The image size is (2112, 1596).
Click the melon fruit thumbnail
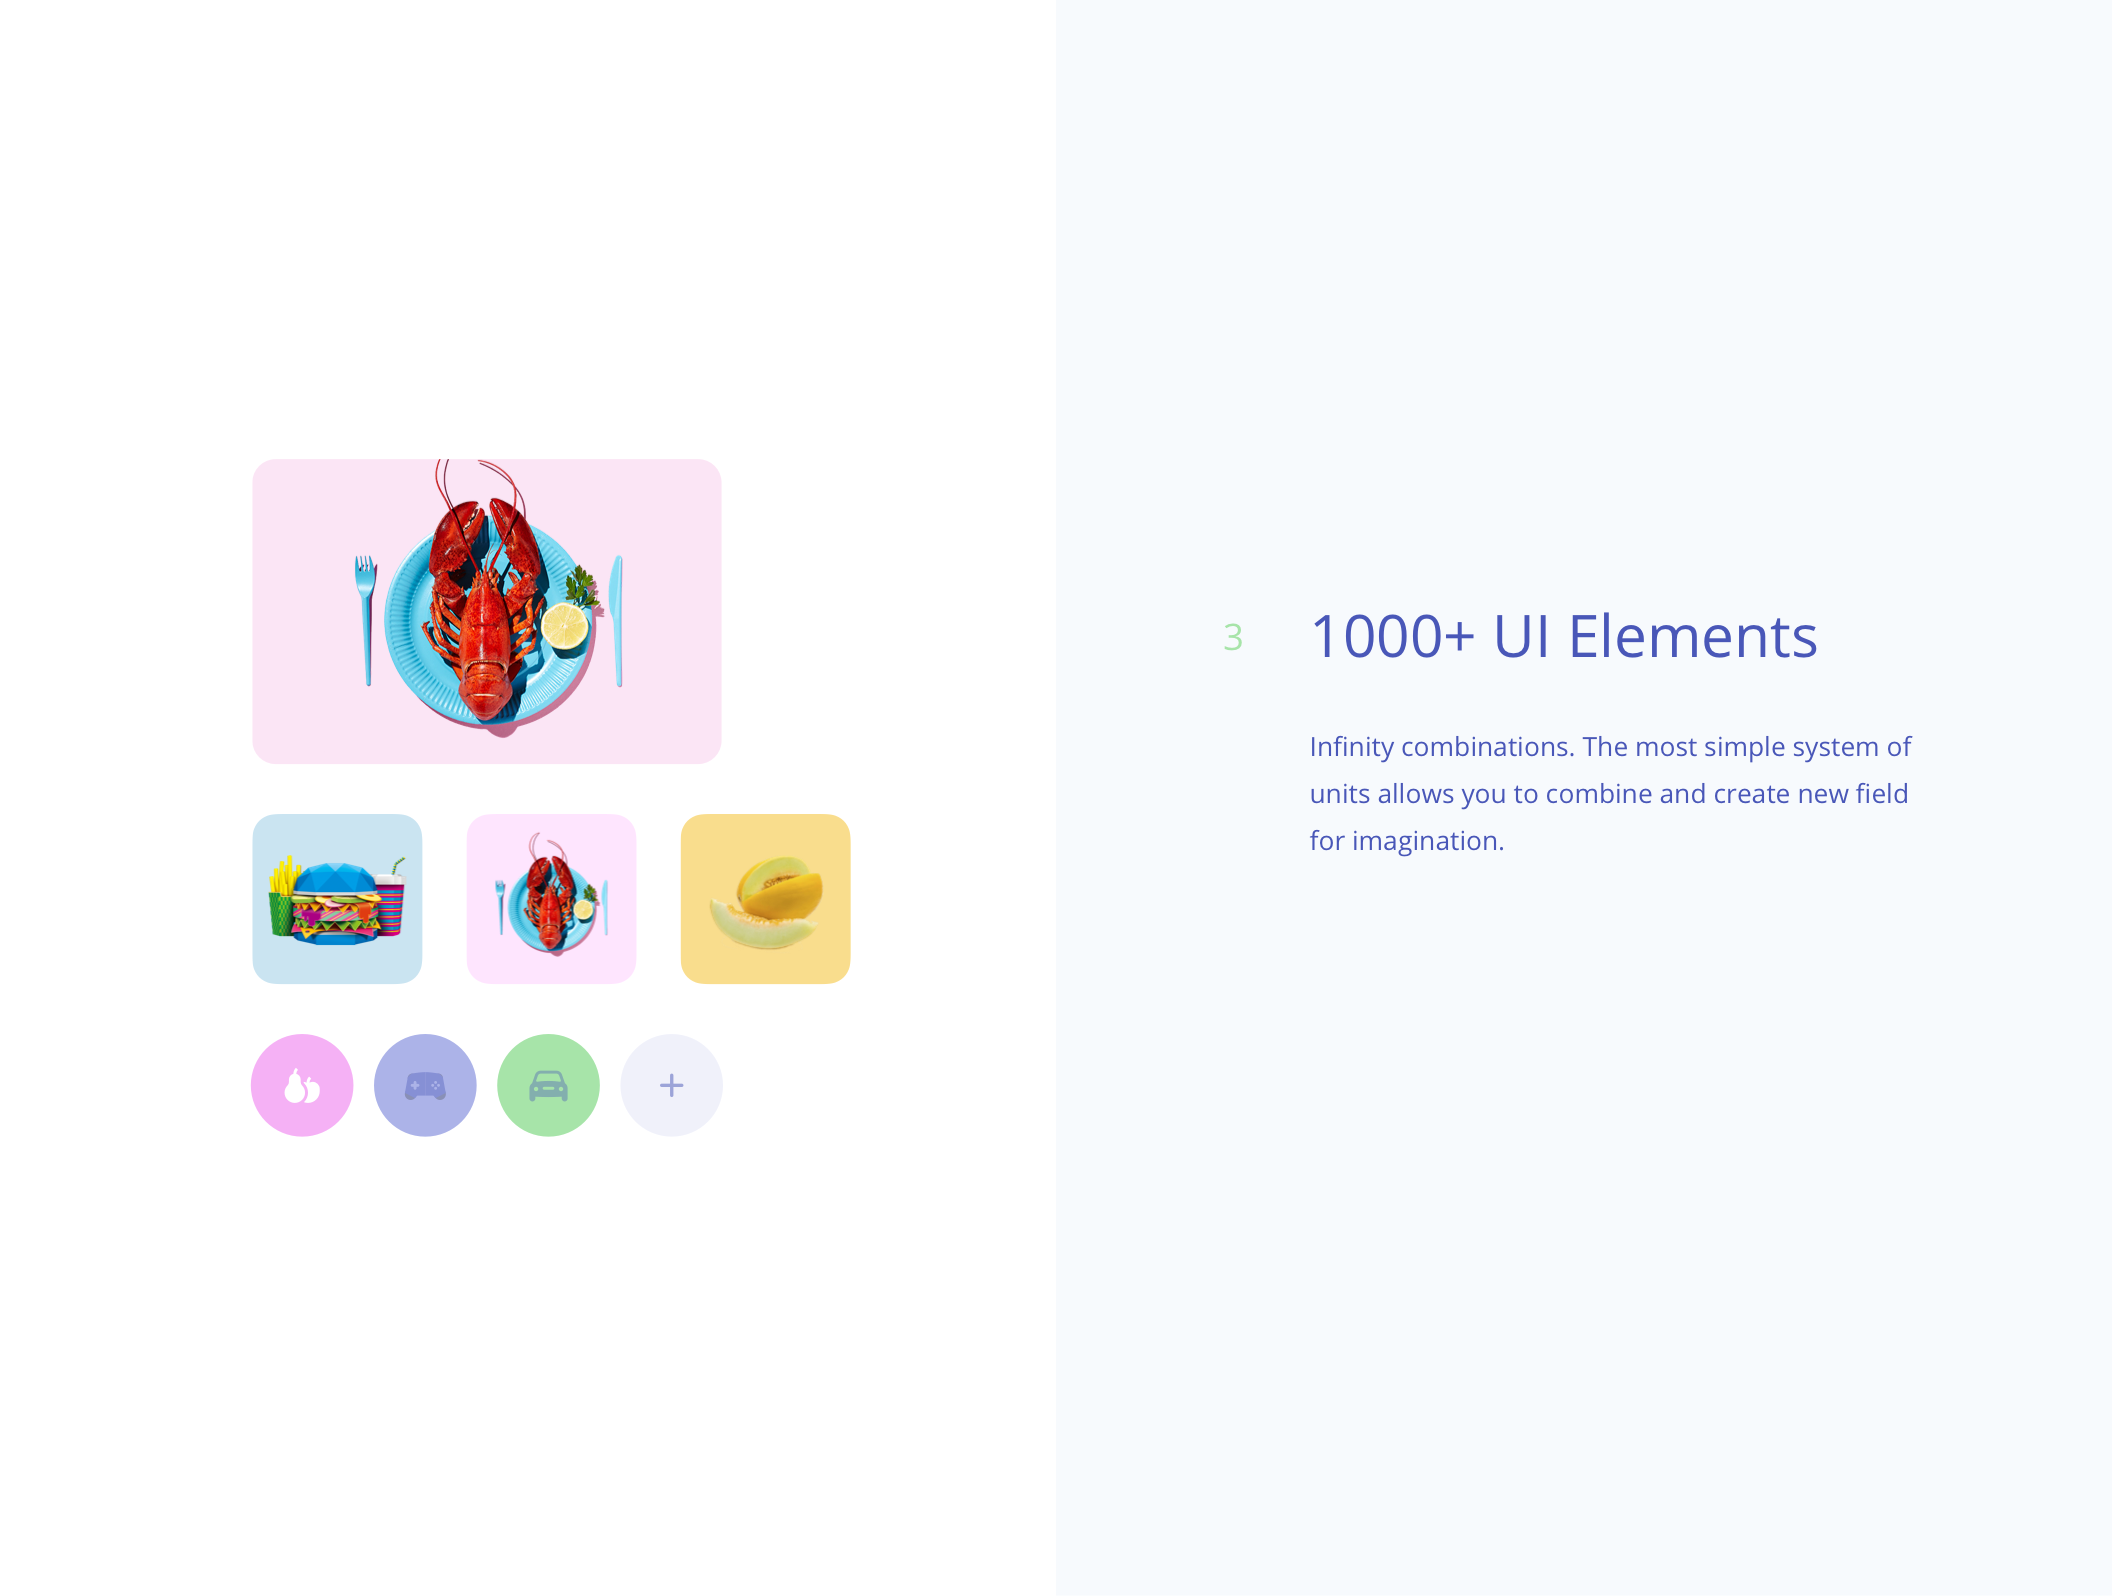point(766,899)
